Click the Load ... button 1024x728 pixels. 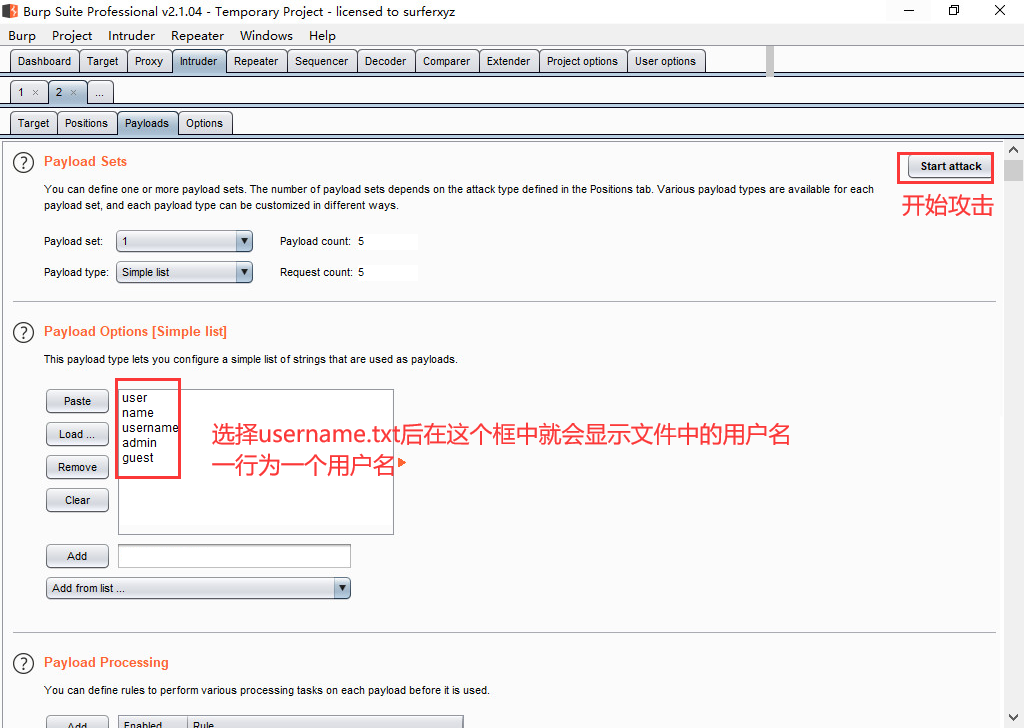(x=78, y=434)
